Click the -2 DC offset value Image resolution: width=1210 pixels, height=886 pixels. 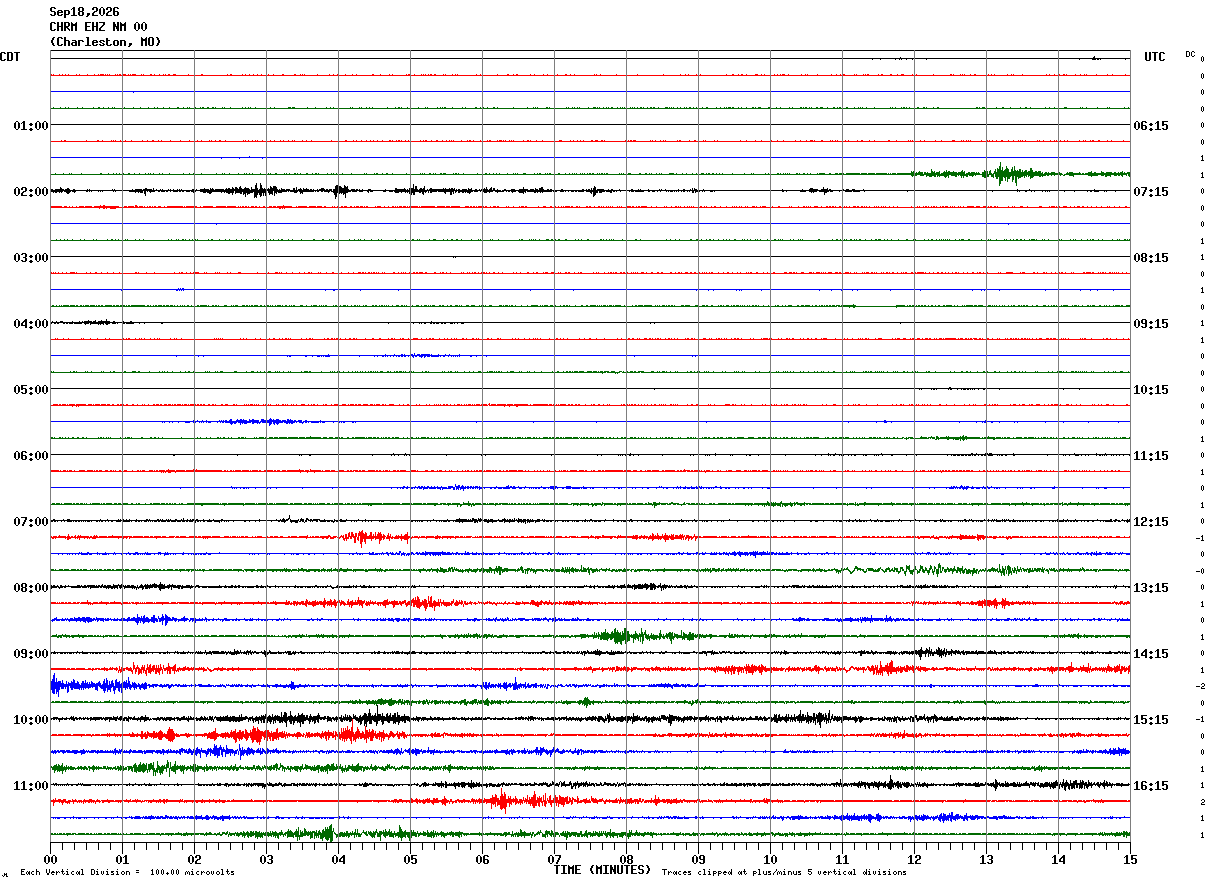coord(1200,686)
